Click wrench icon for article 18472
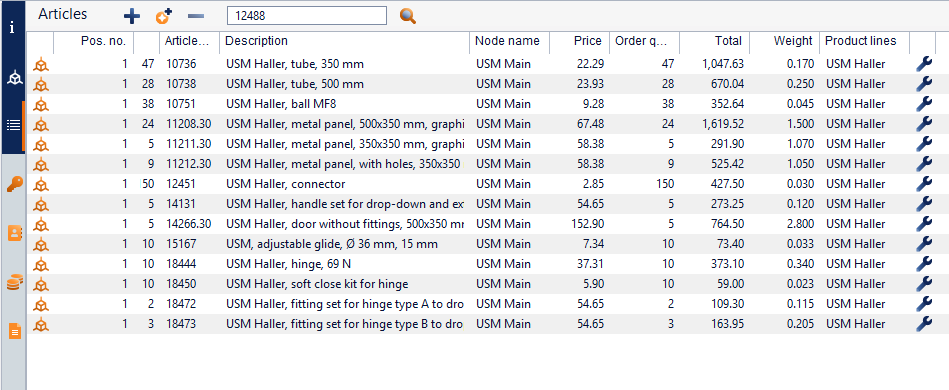The height and width of the screenshot is (390, 949). [x=924, y=303]
